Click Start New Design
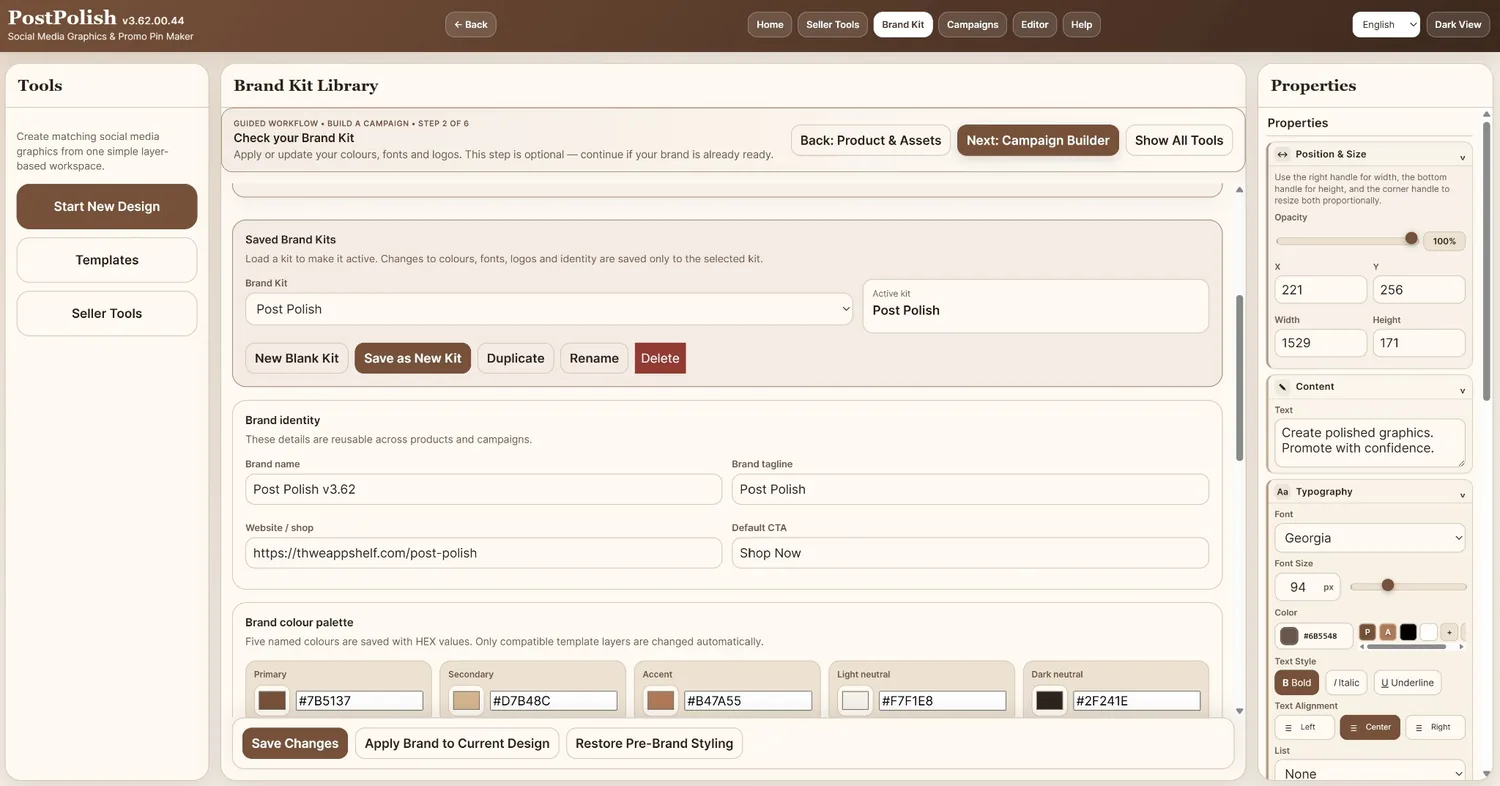 107,206
